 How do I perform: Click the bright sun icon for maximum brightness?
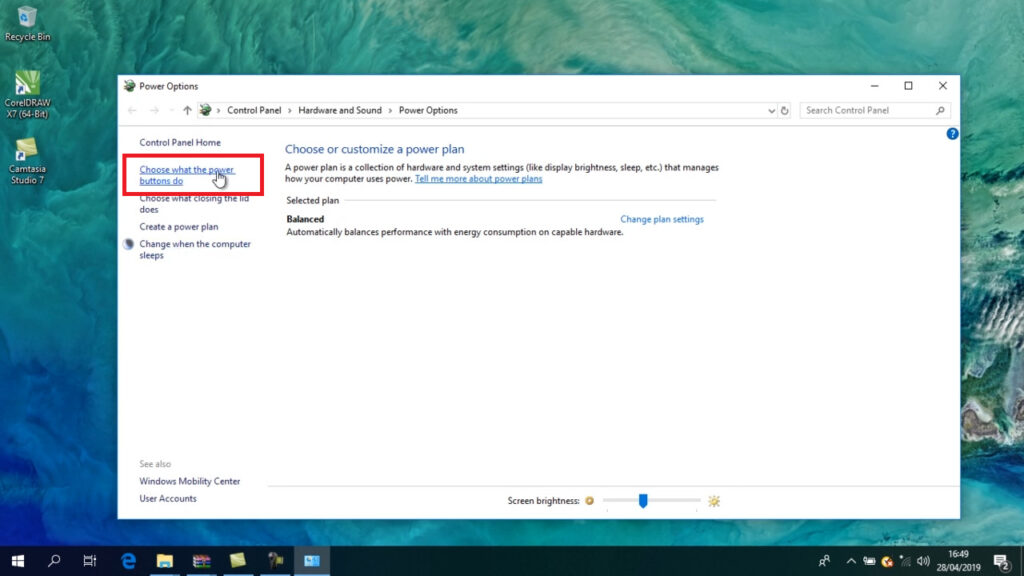pyautogui.click(x=714, y=500)
